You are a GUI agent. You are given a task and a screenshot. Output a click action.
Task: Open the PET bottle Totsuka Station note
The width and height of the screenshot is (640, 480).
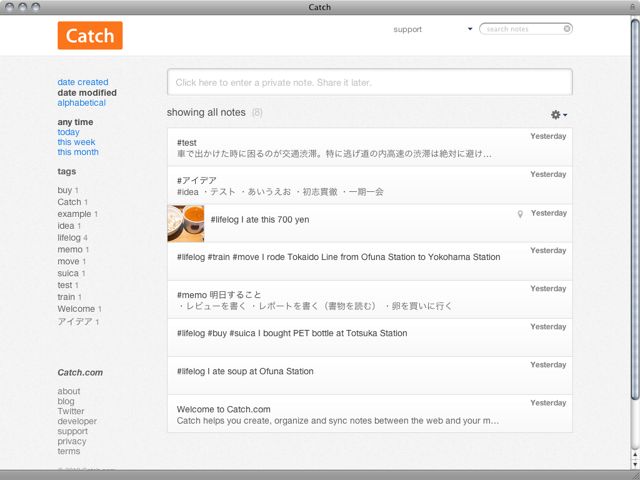370,338
